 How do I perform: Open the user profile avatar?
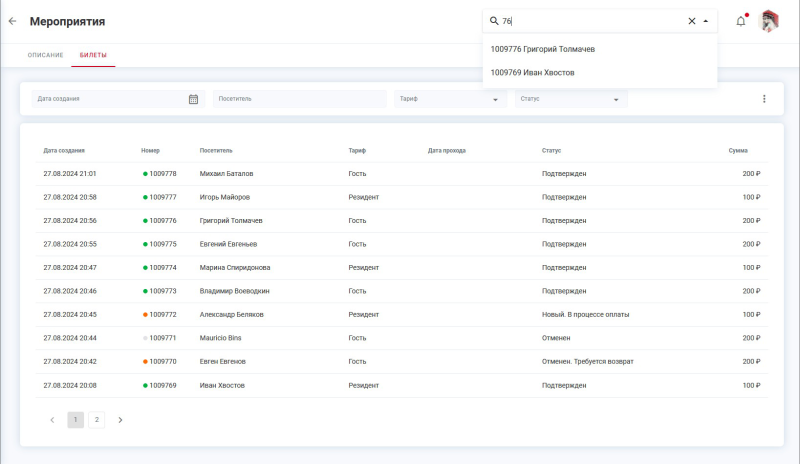click(x=769, y=21)
